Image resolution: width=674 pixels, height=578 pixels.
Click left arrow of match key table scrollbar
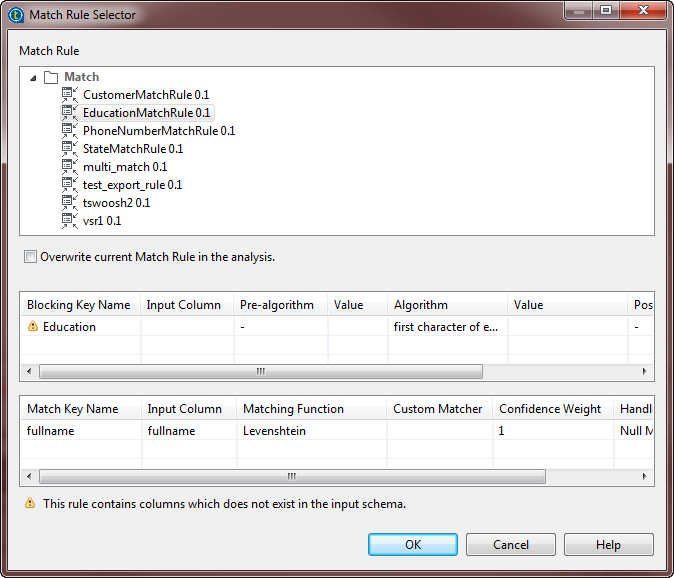(29, 476)
